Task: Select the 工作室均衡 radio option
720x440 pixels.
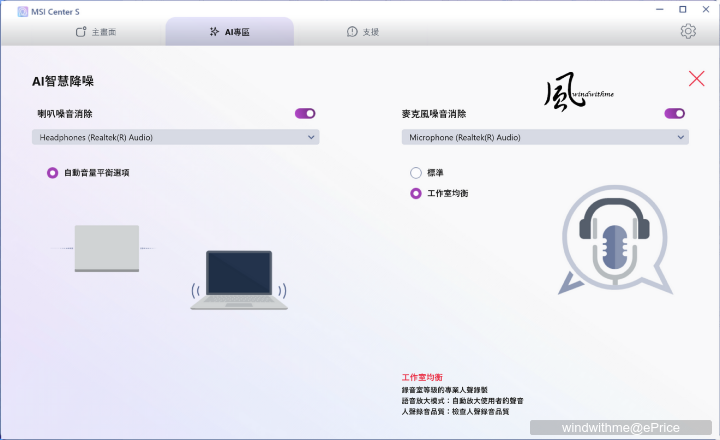Action: click(x=416, y=194)
